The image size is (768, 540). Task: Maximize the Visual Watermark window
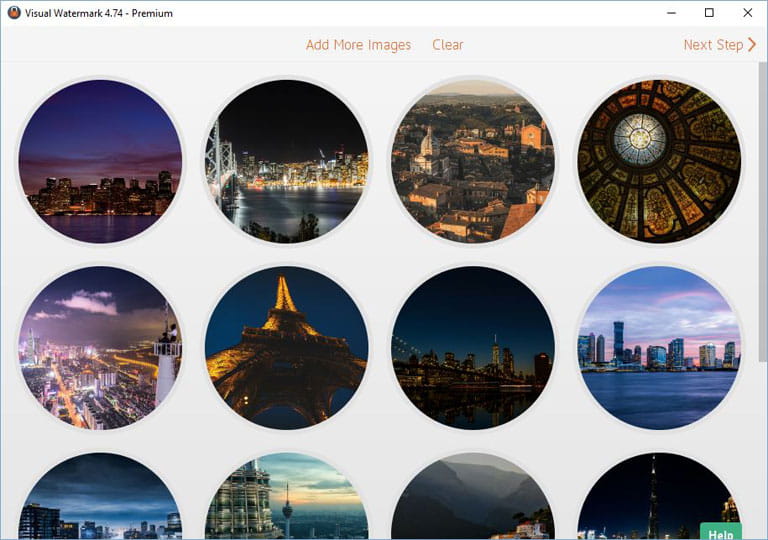tap(709, 13)
